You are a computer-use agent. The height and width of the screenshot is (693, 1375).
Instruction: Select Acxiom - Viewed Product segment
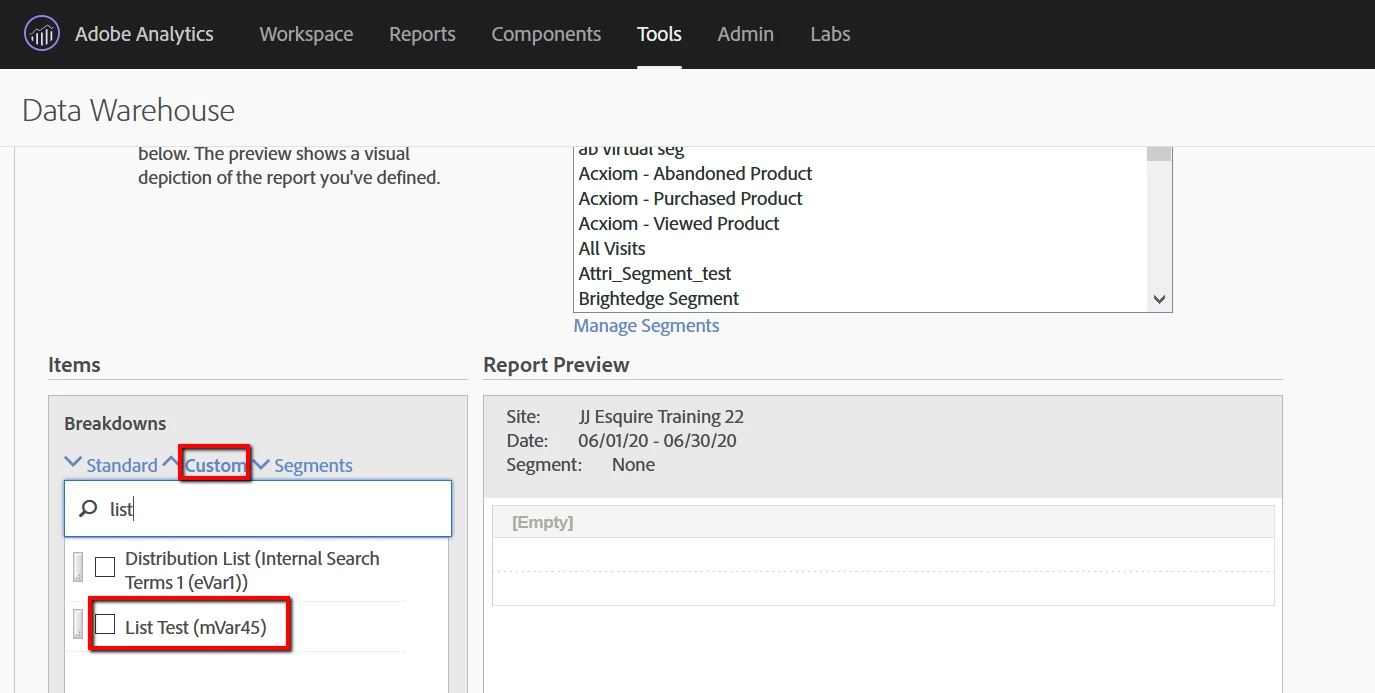pyautogui.click(x=679, y=224)
